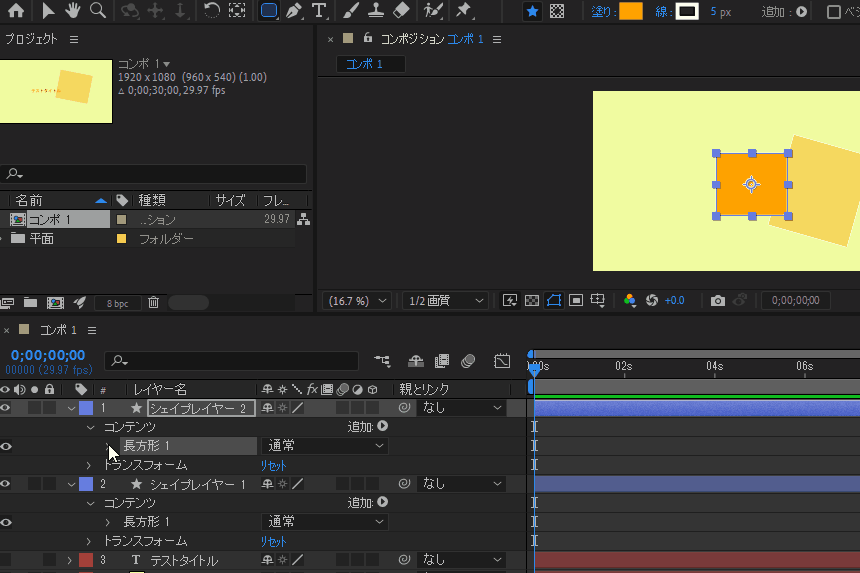Toggle transparency grid in viewer
Screen dimensions: 860x573
coord(531,300)
